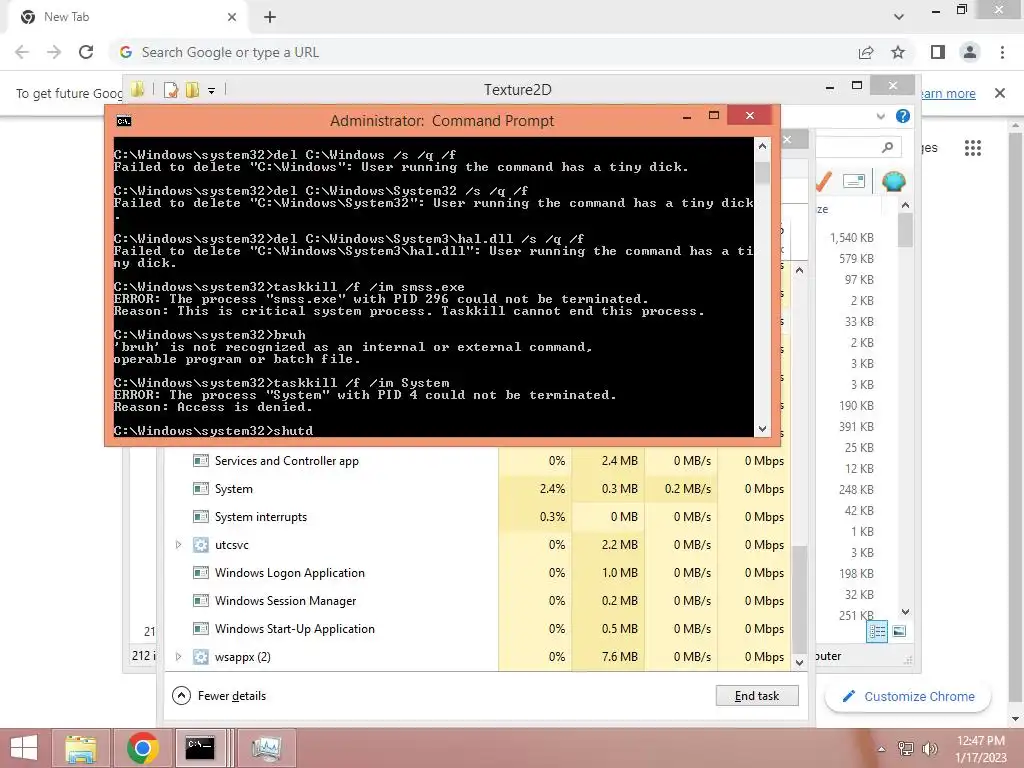Image resolution: width=1024 pixels, height=768 pixels.
Task: Bookmark this tab with star icon
Action: tap(898, 52)
